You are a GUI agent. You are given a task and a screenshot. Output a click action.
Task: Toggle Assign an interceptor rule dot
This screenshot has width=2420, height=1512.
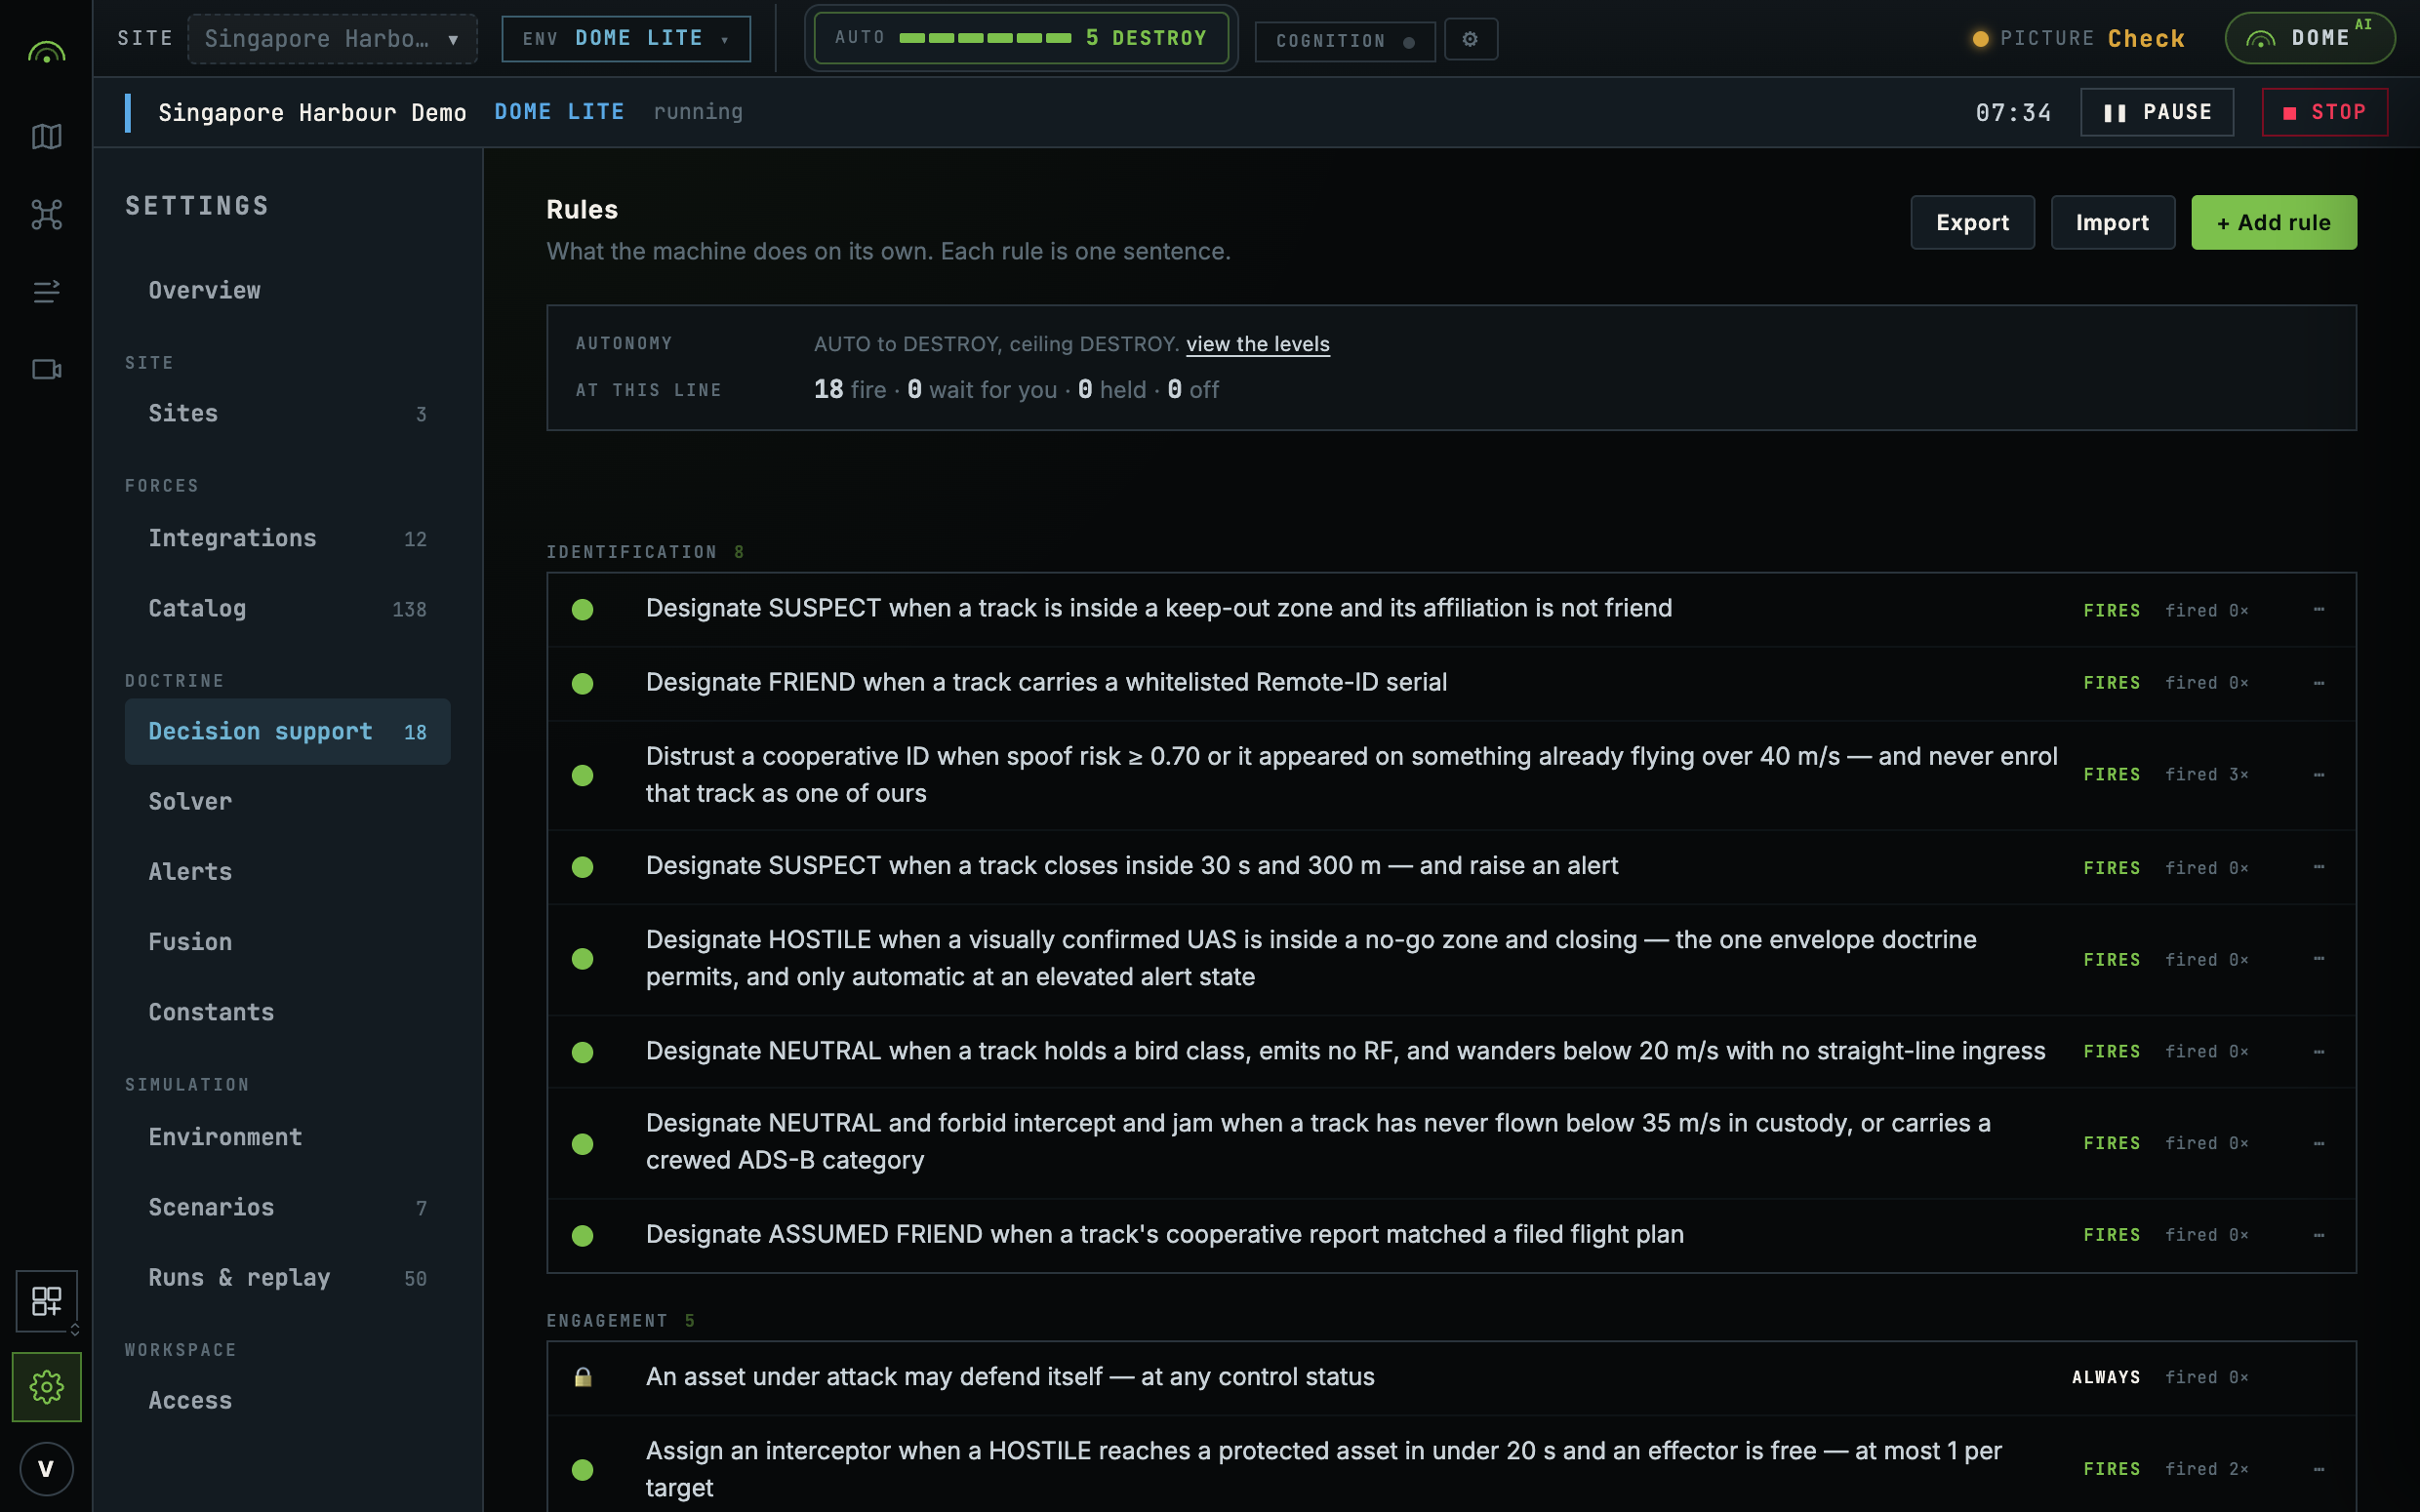[583, 1469]
